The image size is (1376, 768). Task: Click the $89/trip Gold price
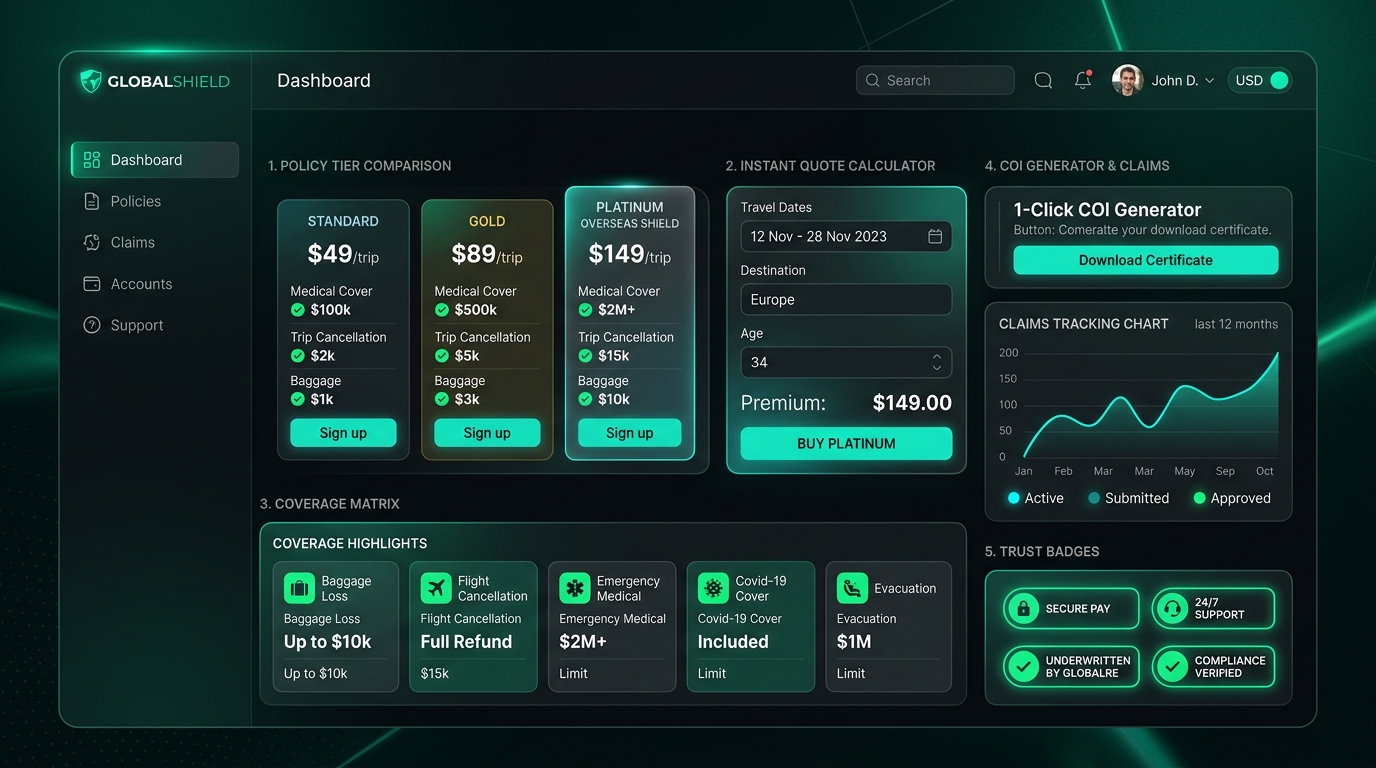[487, 254]
